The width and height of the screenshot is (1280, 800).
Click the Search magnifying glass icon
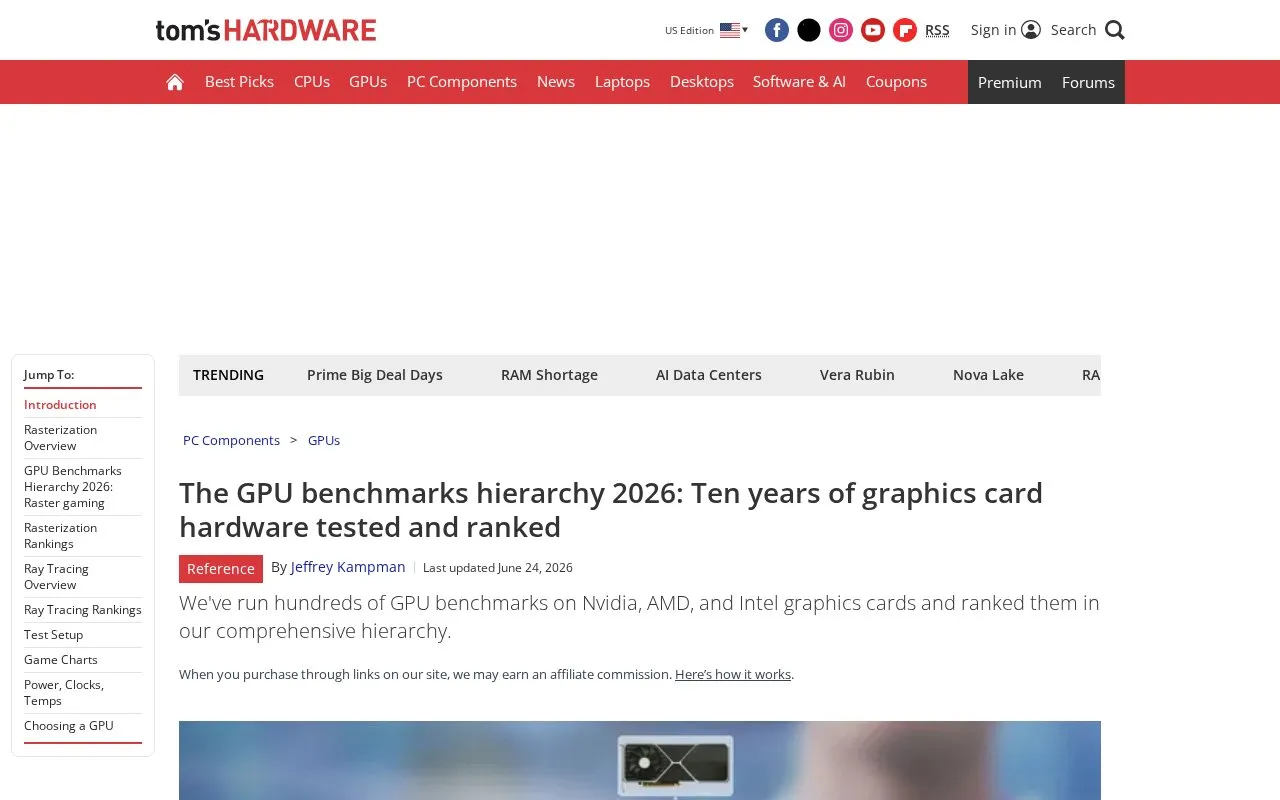(1115, 30)
